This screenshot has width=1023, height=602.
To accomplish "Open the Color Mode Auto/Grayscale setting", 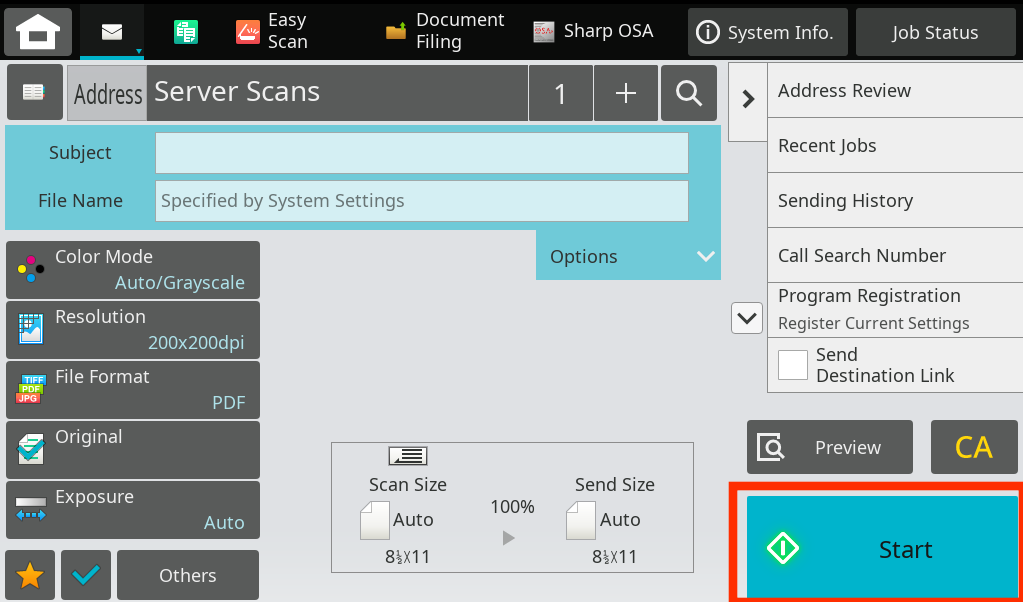I will coord(132,270).
